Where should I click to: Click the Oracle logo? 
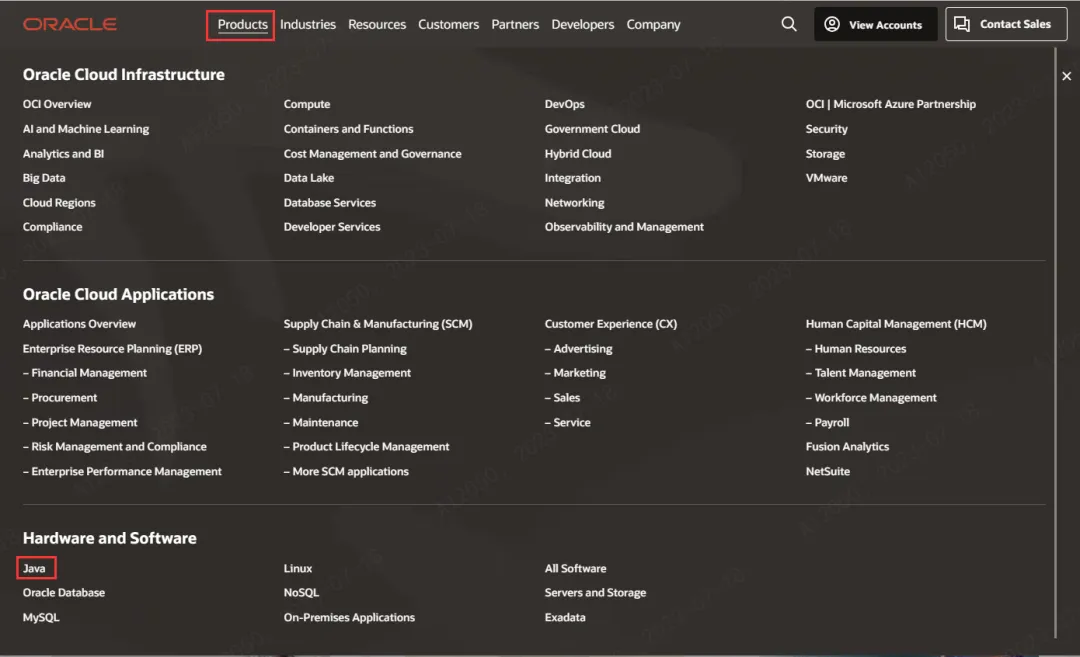pyautogui.click(x=70, y=24)
